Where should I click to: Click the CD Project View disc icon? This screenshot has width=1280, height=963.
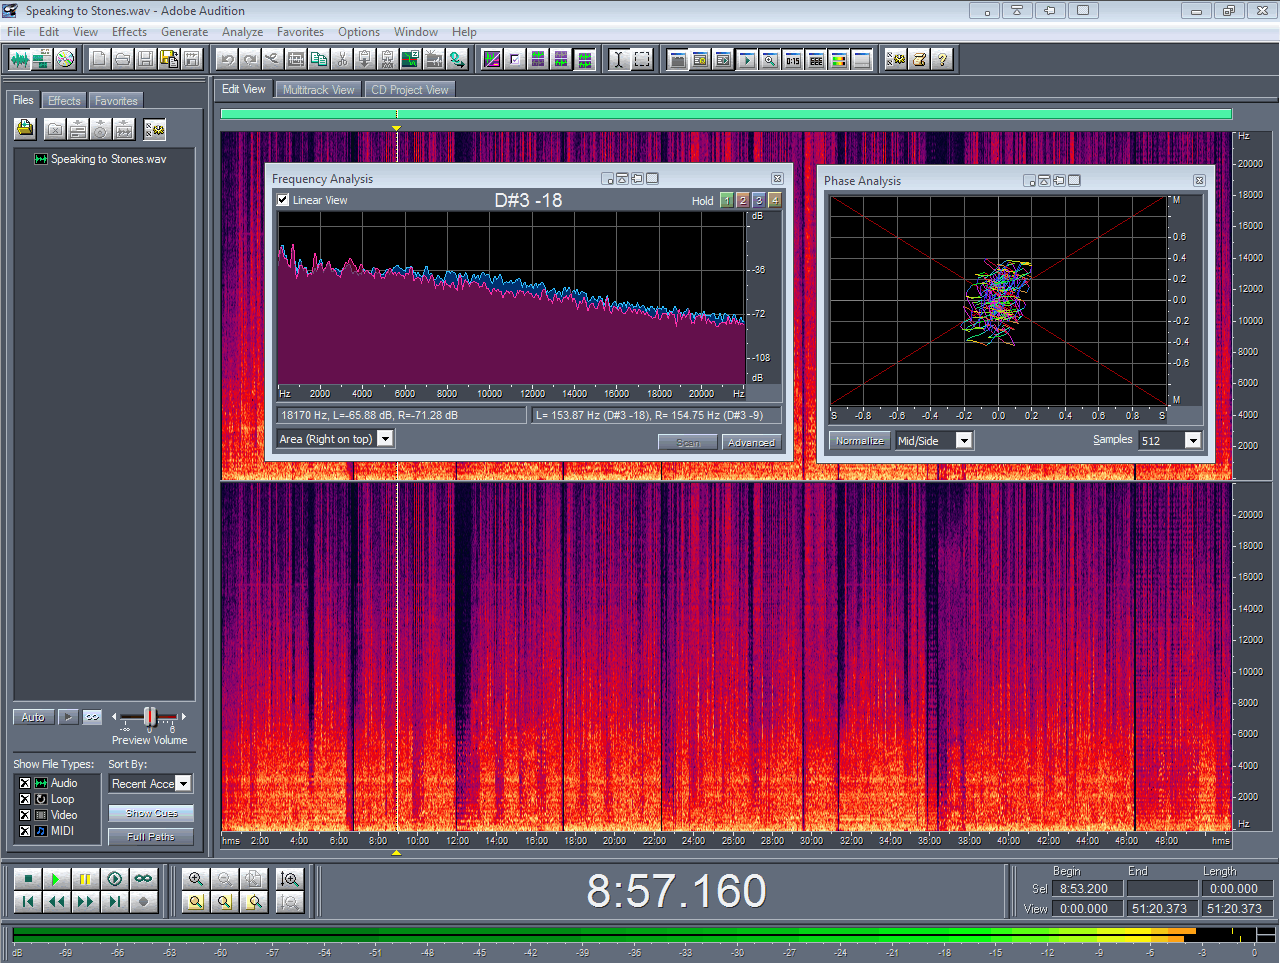pyautogui.click(x=65, y=60)
